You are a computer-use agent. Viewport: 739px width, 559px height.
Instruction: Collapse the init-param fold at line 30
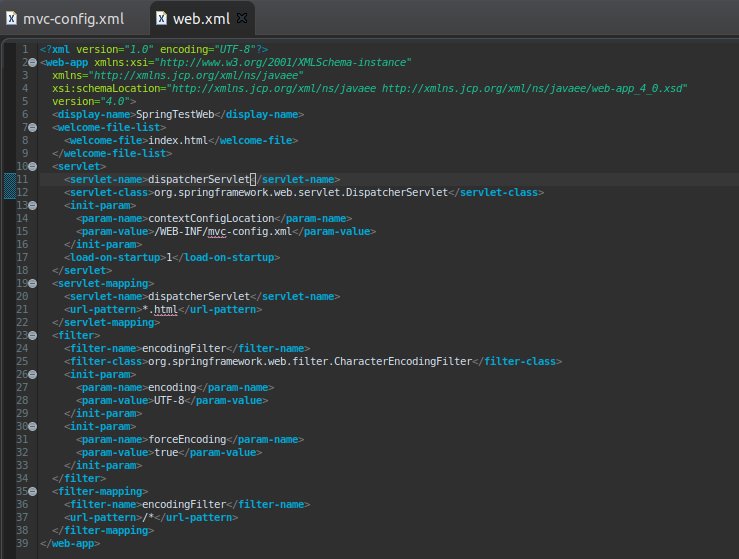[33, 426]
